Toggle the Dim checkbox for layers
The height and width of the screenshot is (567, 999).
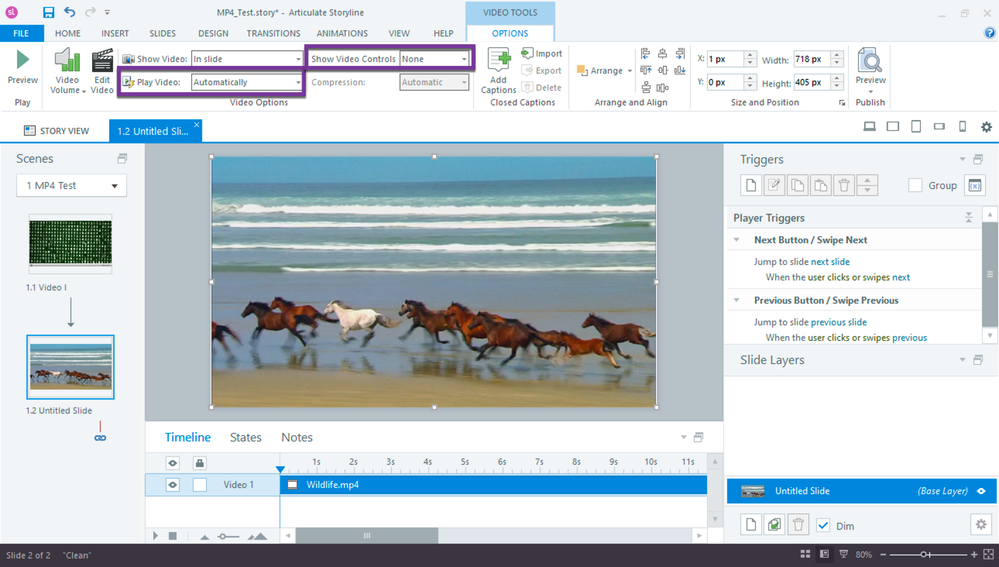pyautogui.click(x=823, y=526)
